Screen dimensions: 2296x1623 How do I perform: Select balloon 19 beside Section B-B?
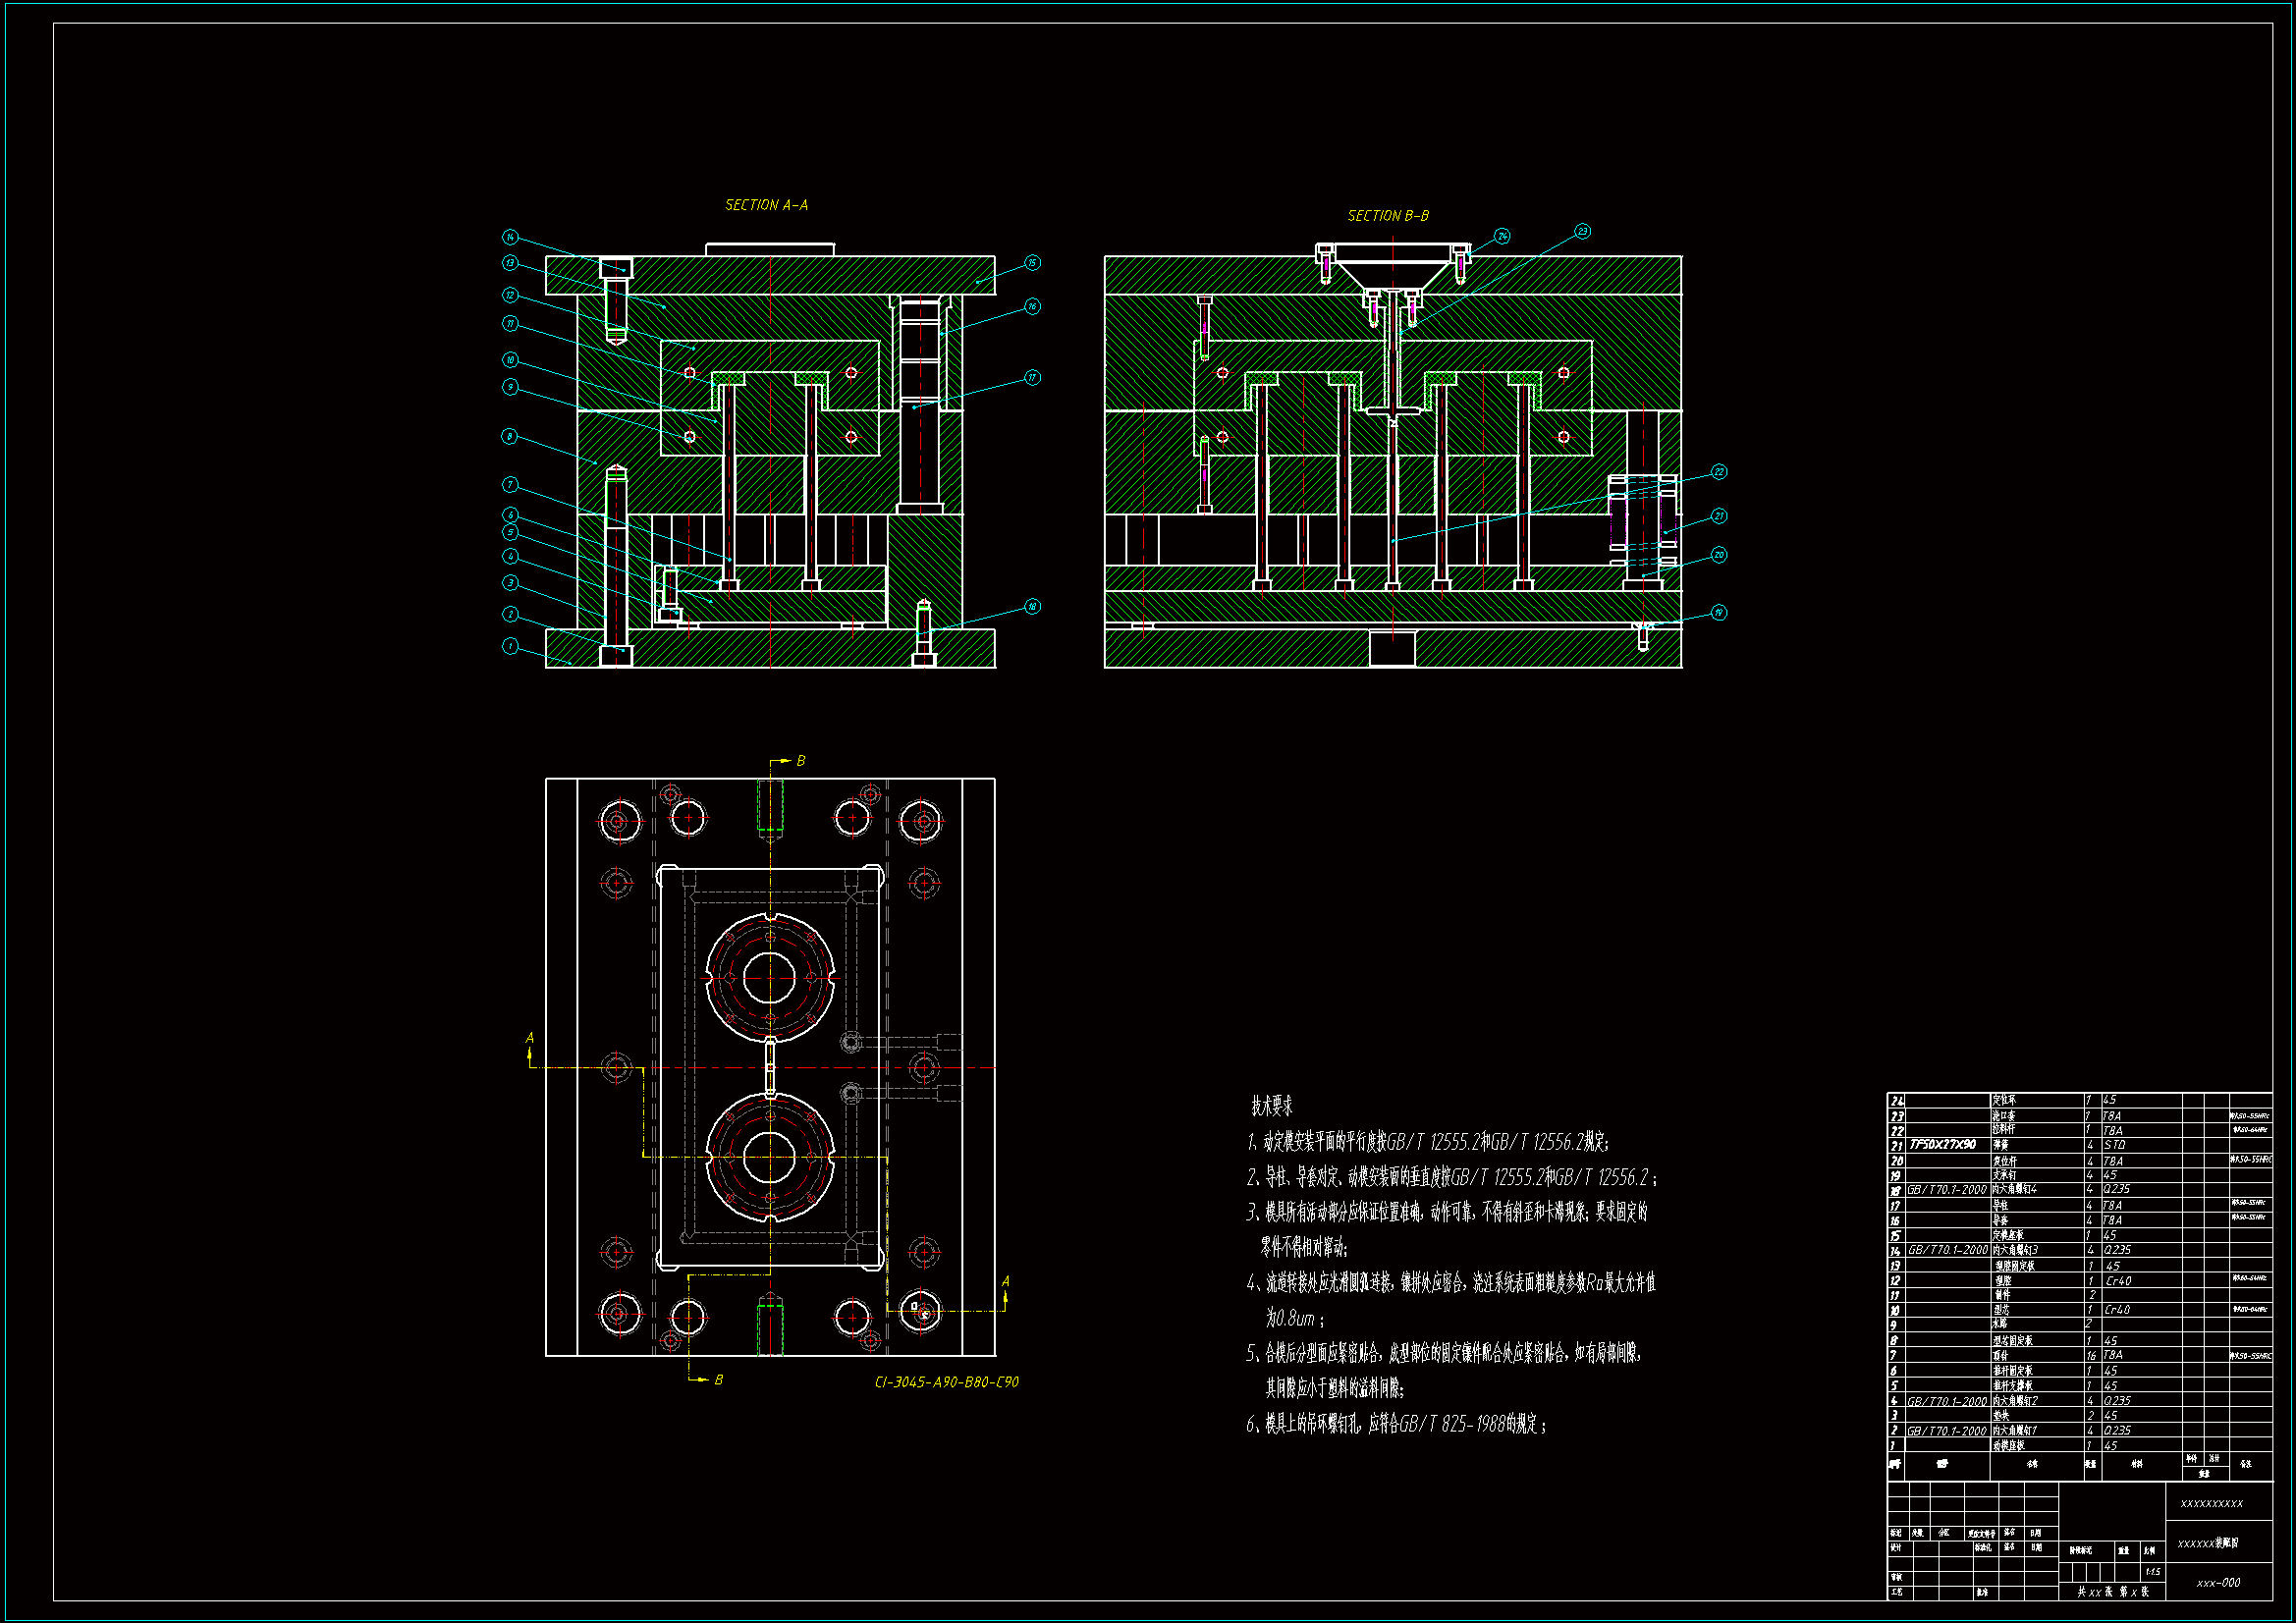coord(1718,612)
